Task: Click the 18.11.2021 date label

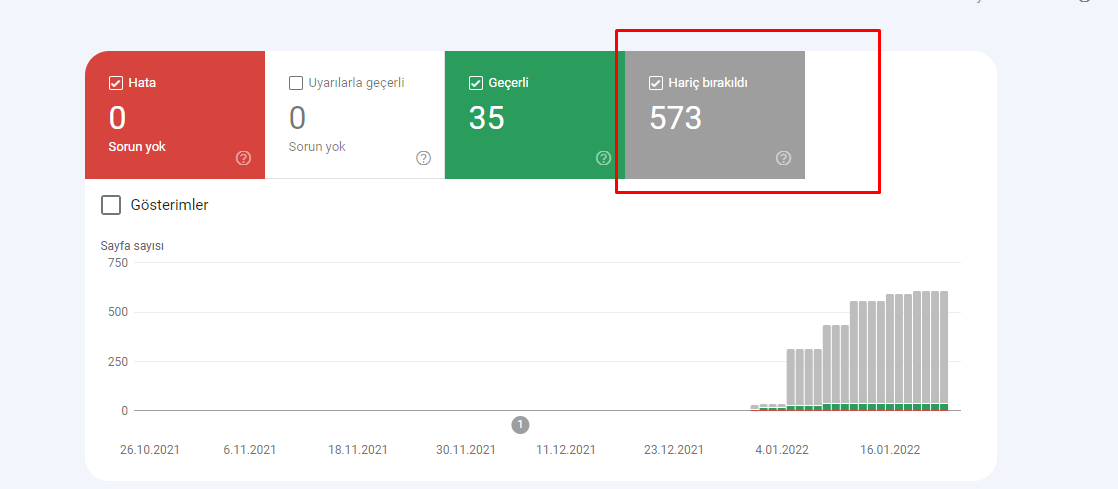Action: click(358, 450)
